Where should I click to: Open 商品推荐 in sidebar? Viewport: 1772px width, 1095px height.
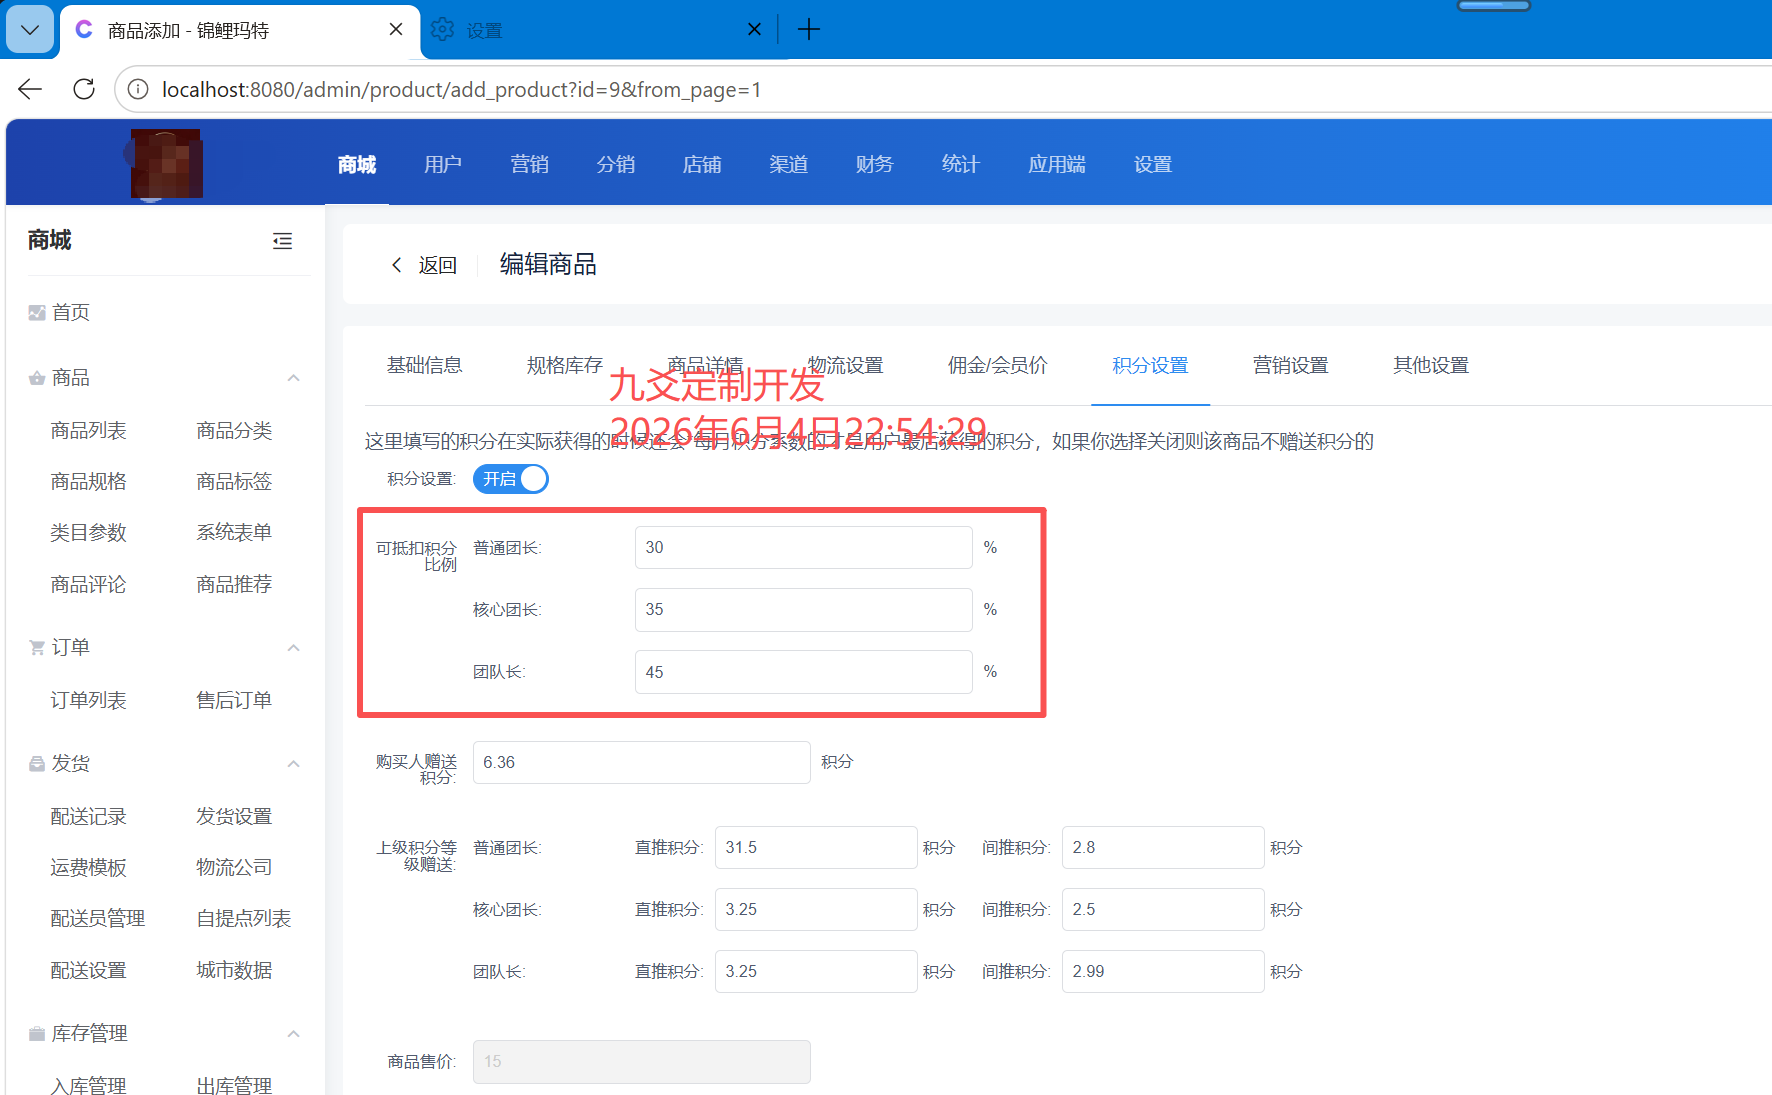(234, 584)
